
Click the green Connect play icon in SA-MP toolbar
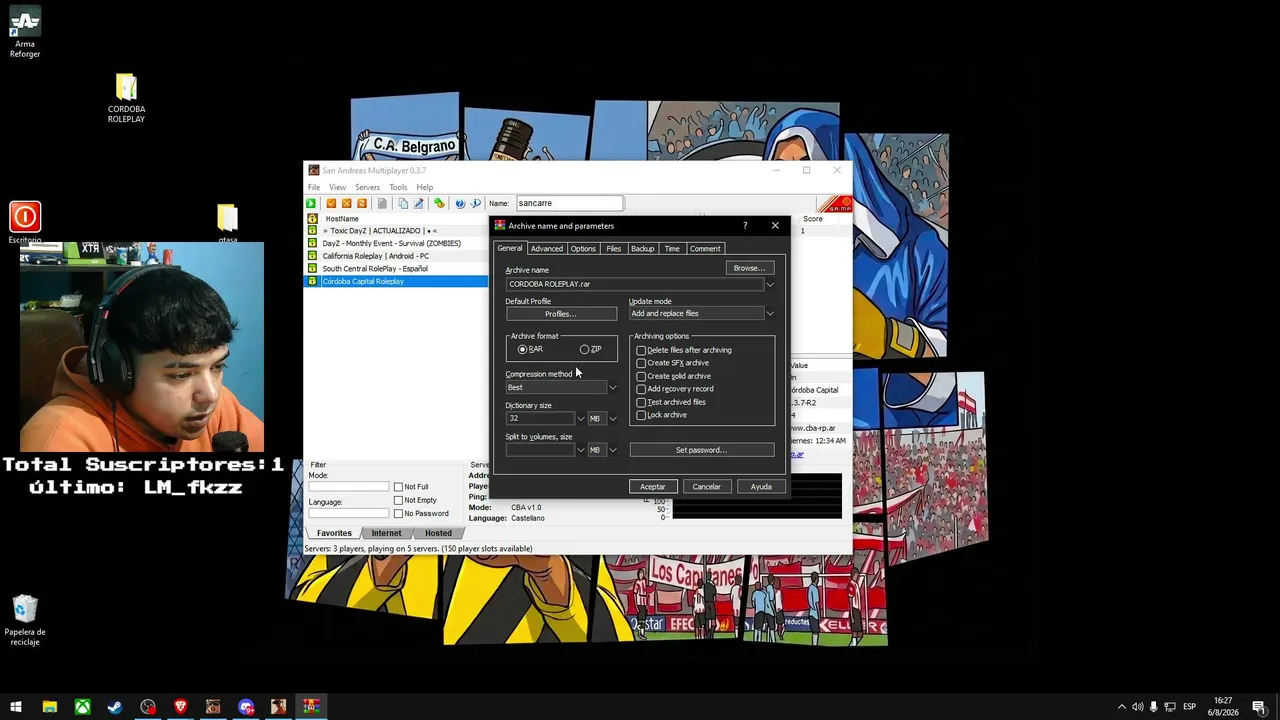point(311,203)
